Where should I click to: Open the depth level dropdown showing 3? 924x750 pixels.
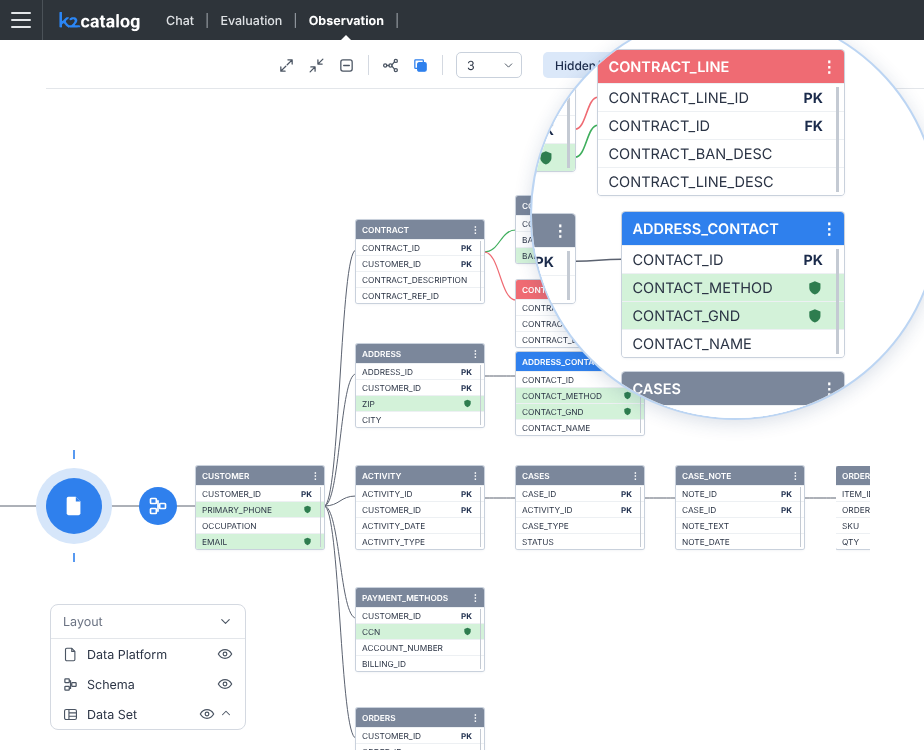(x=489, y=65)
